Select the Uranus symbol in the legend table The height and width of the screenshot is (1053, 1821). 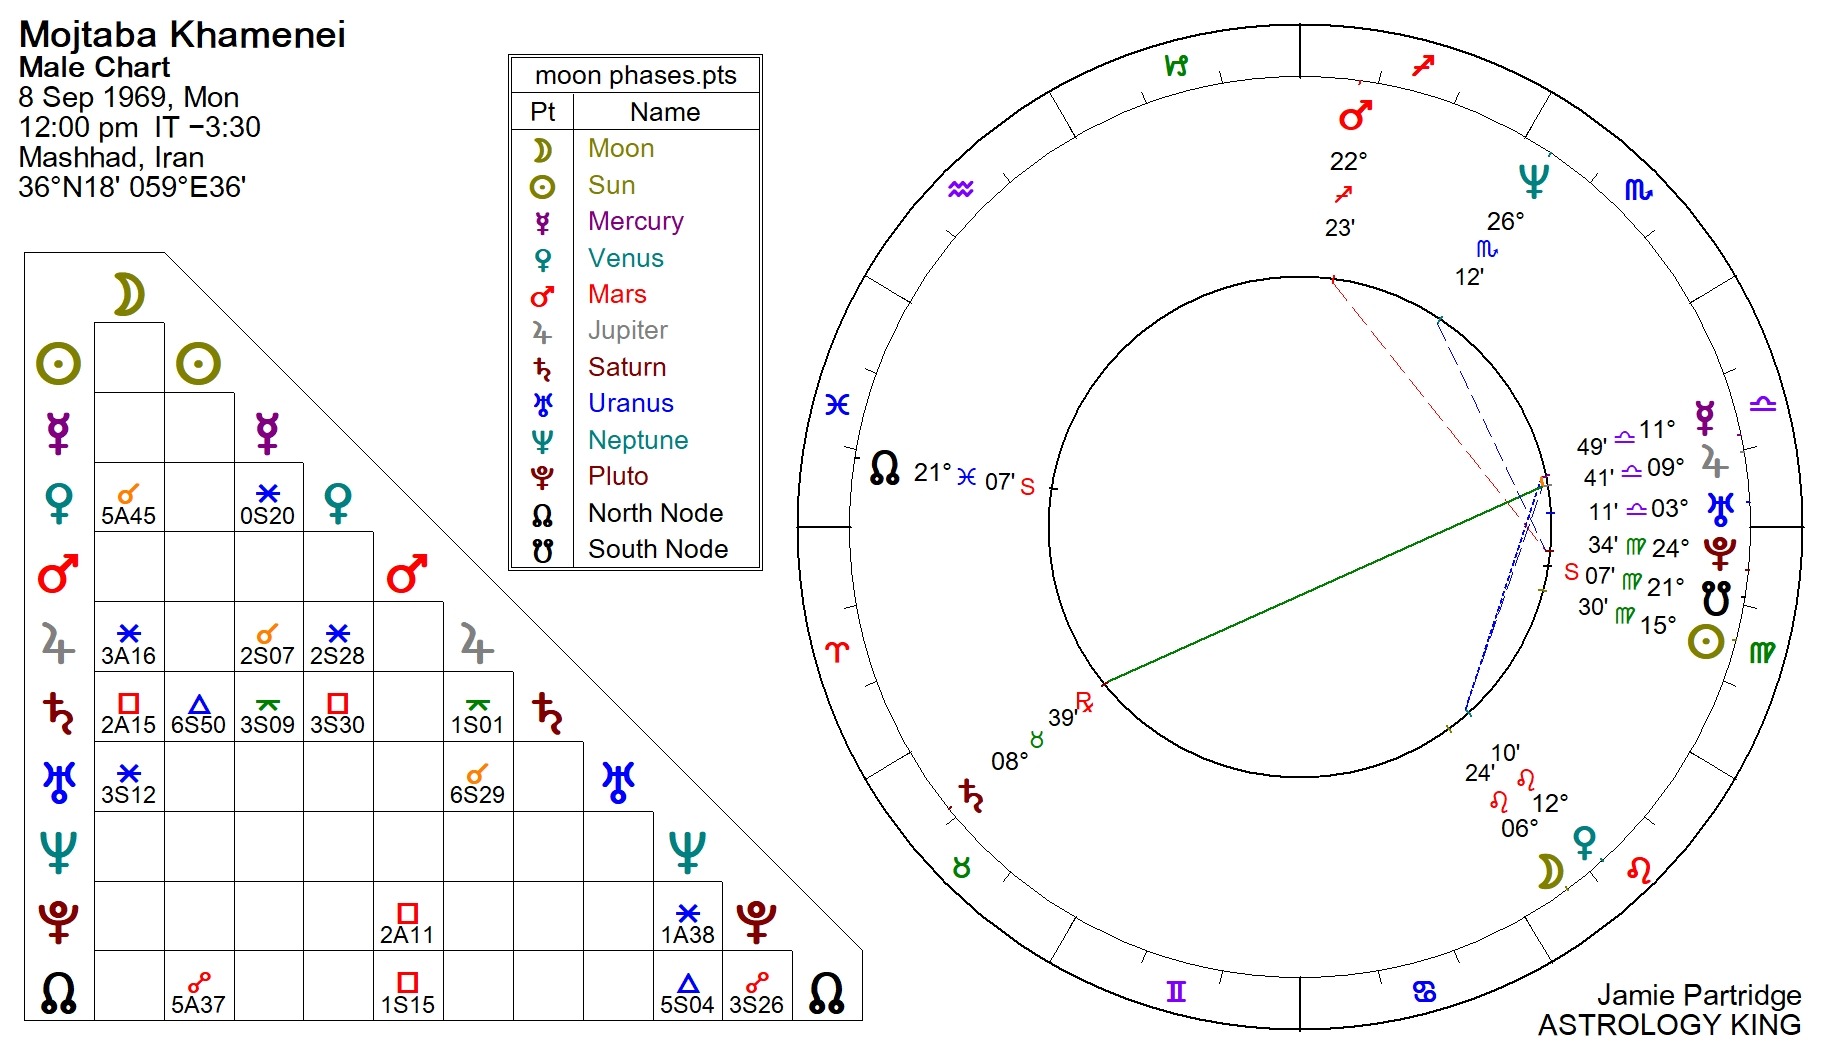tap(542, 404)
